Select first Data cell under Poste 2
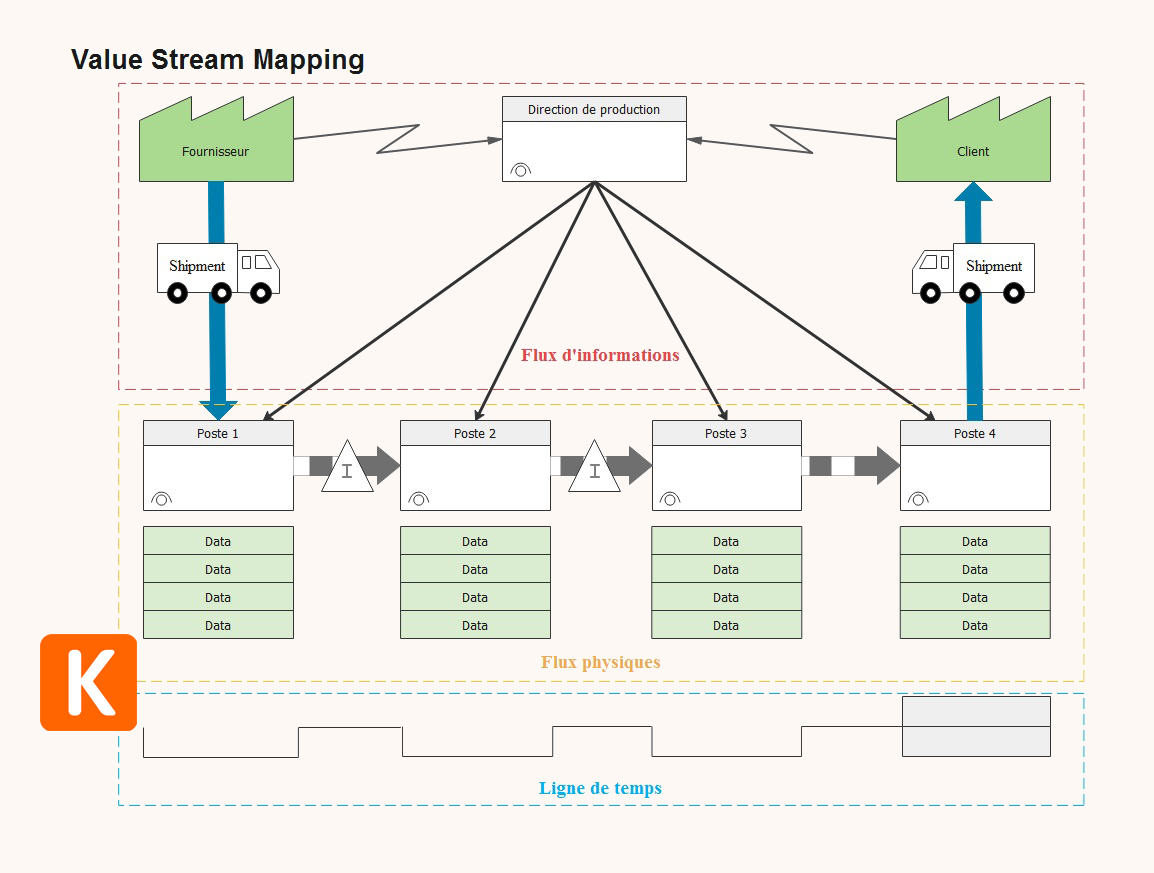Image resolution: width=1154 pixels, height=873 pixels. [x=475, y=540]
